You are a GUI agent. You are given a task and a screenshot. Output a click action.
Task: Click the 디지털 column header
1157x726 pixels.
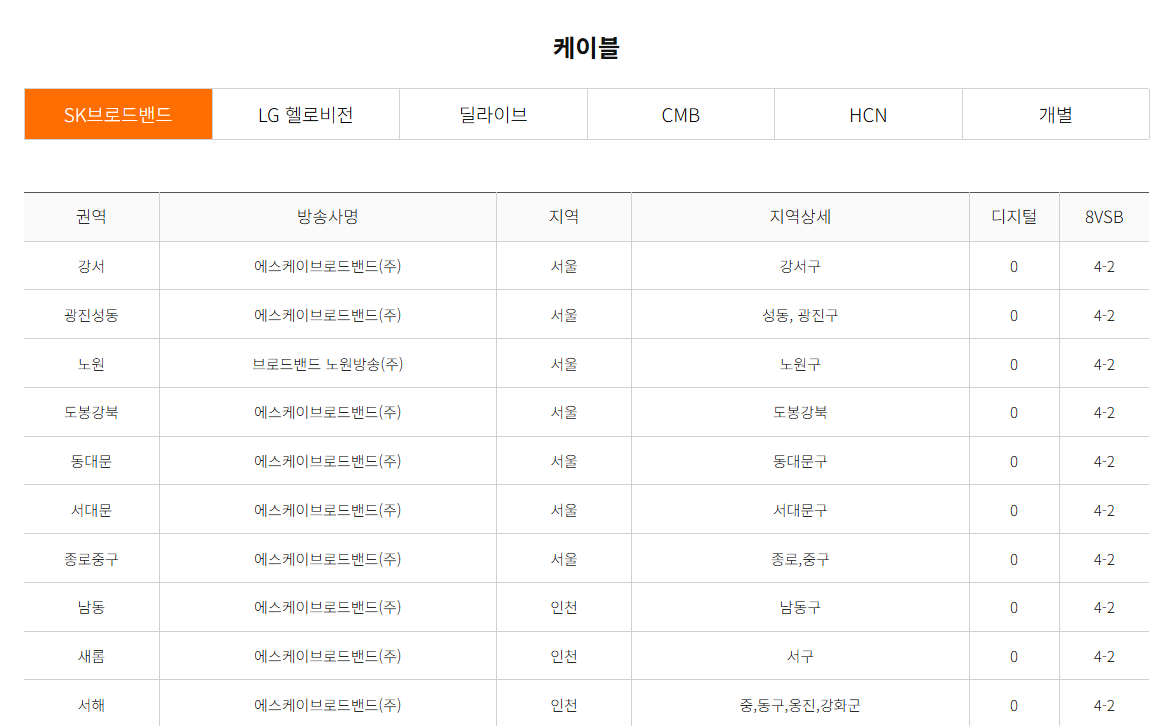tap(1013, 216)
